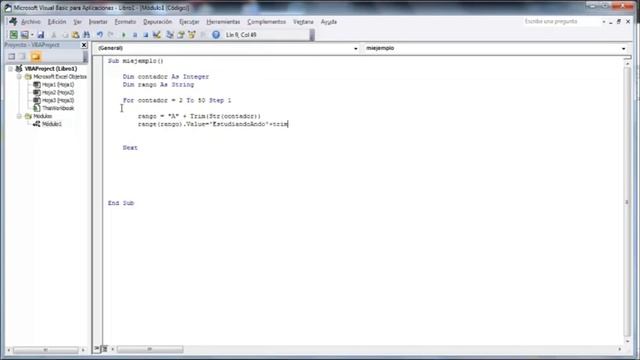Viewport: 640px width, 360px height.
Task: Toggle Full Module View button at bottom left
Action: click(x=104, y=349)
